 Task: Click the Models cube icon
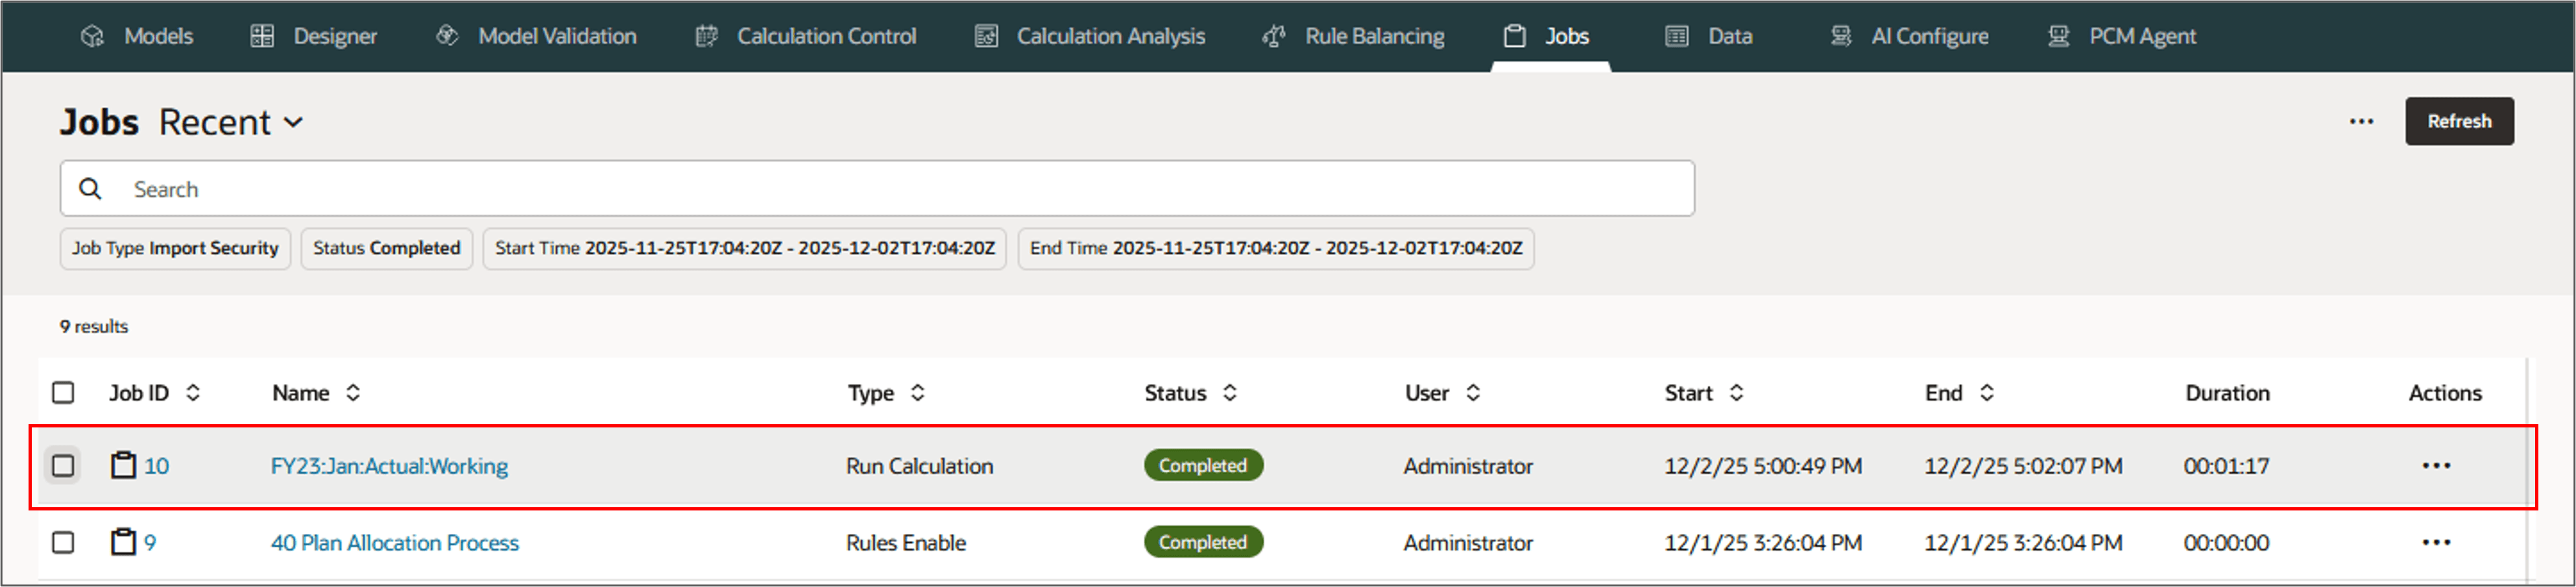[x=92, y=36]
